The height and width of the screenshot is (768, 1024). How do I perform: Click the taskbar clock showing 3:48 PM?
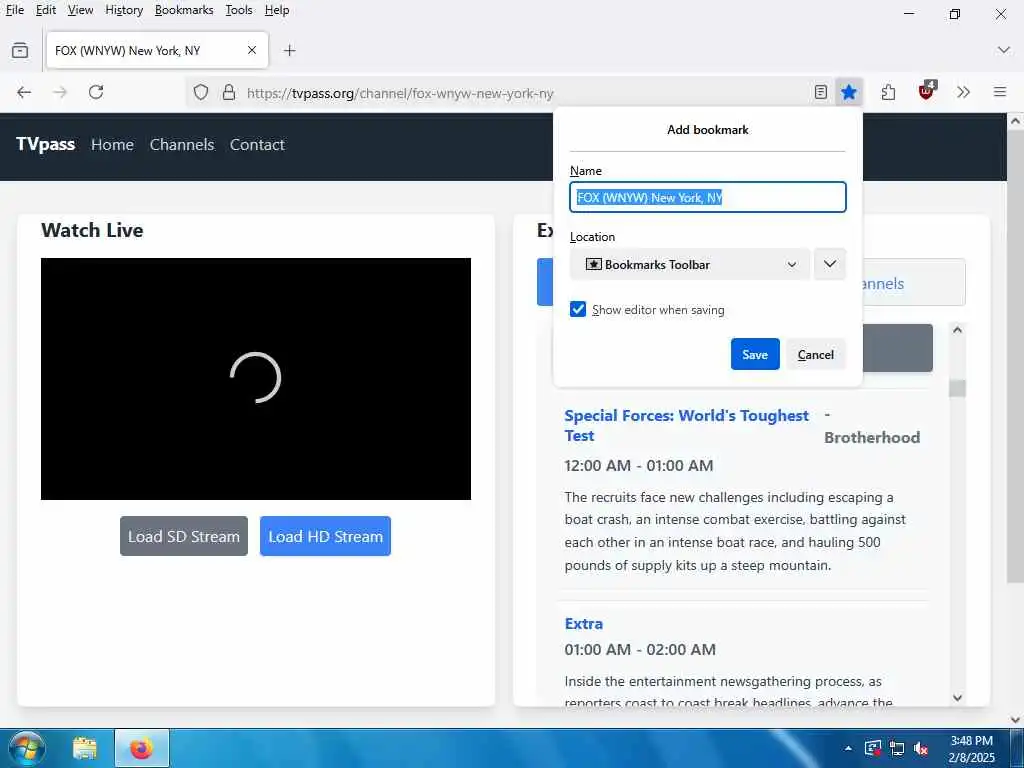[972, 749]
